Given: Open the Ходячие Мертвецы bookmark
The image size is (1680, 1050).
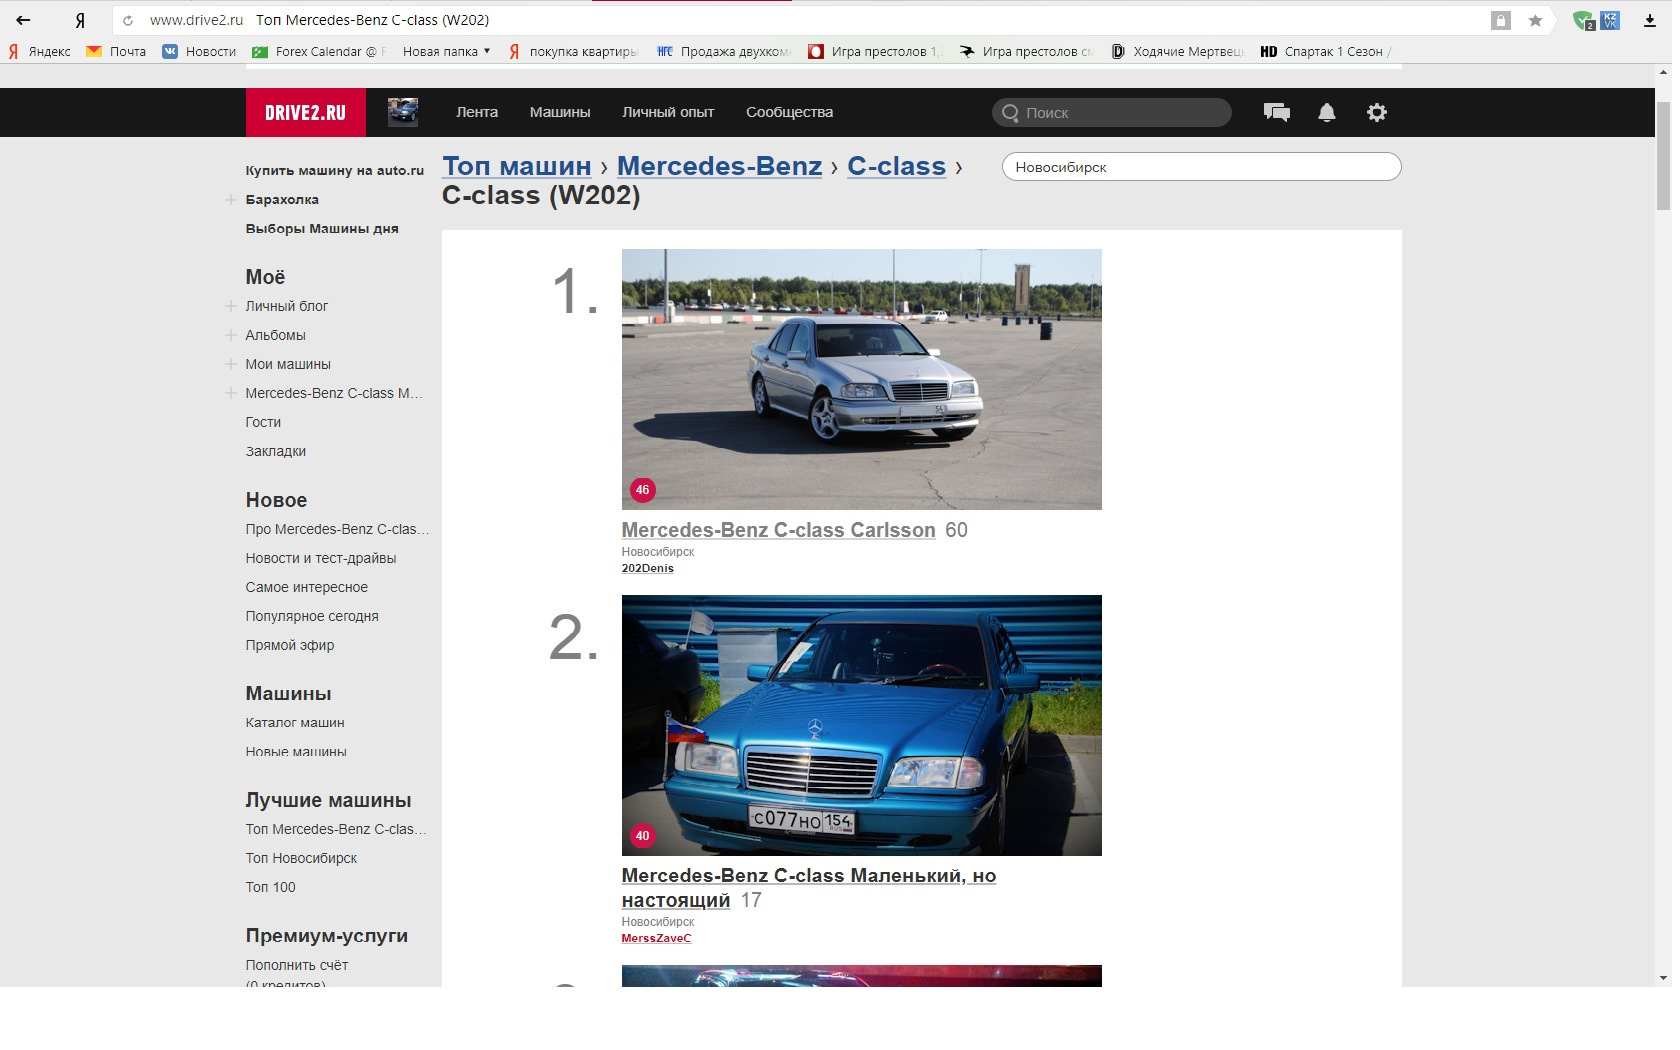Looking at the screenshot, I should 1178,51.
